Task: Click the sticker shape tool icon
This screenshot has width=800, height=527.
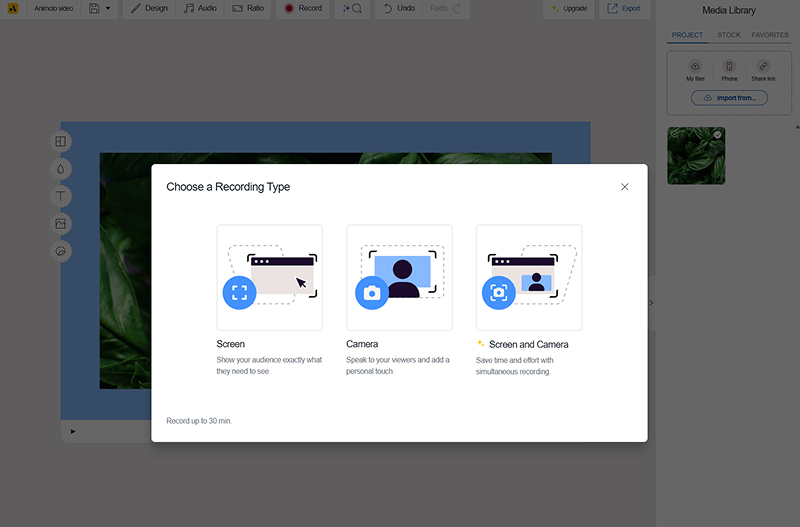Action: (x=61, y=251)
